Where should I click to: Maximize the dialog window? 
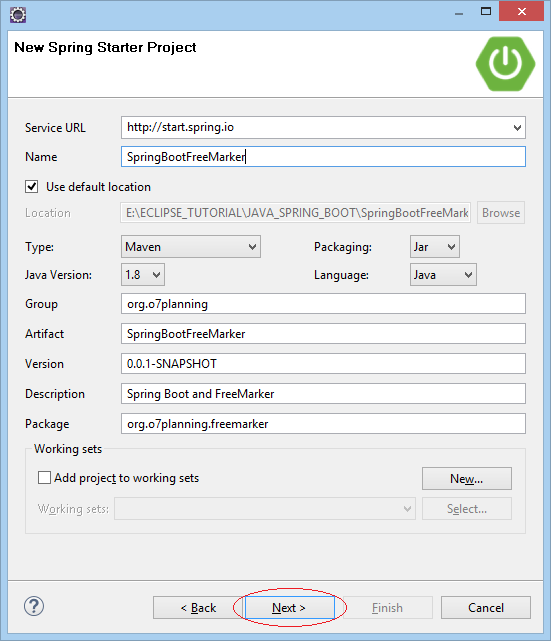click(486, 11)
